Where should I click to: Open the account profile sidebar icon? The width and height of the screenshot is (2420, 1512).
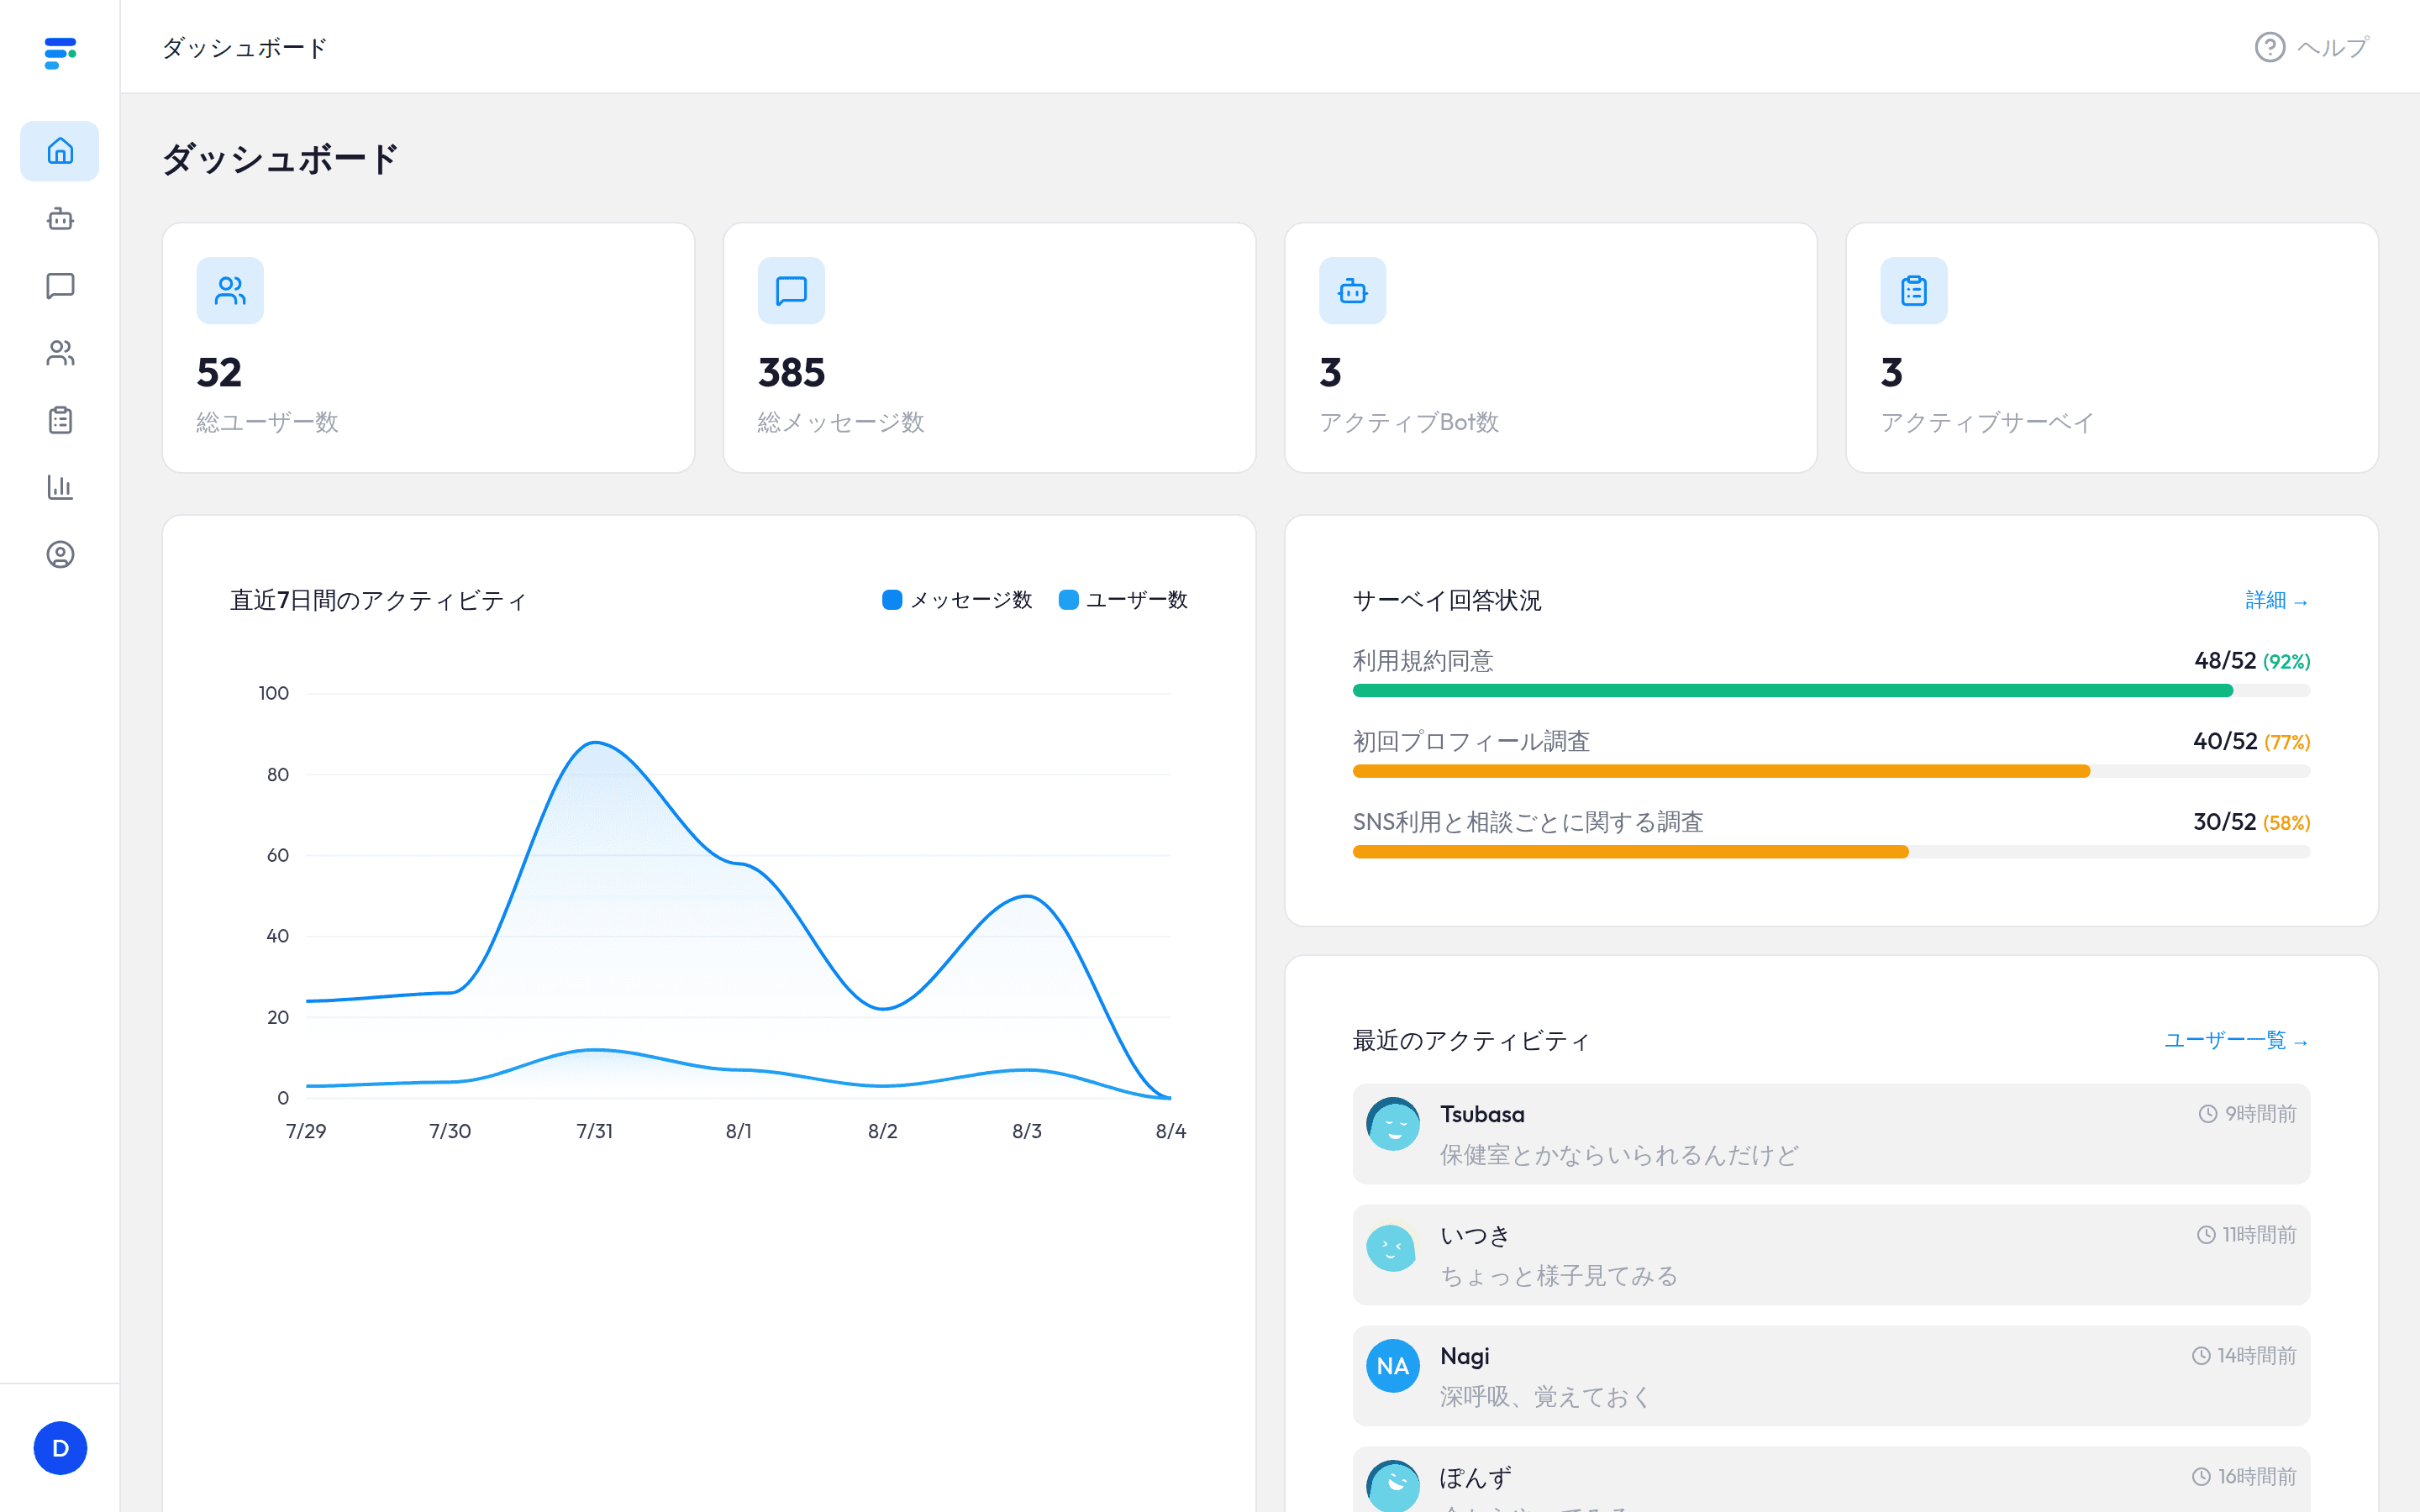(60, 554)
